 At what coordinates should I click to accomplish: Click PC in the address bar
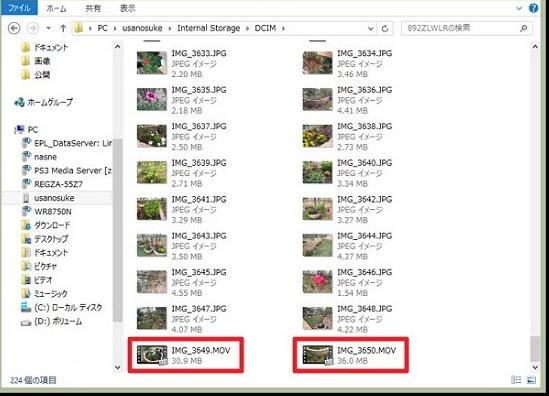pyautogui.click(x=102, y=28)
